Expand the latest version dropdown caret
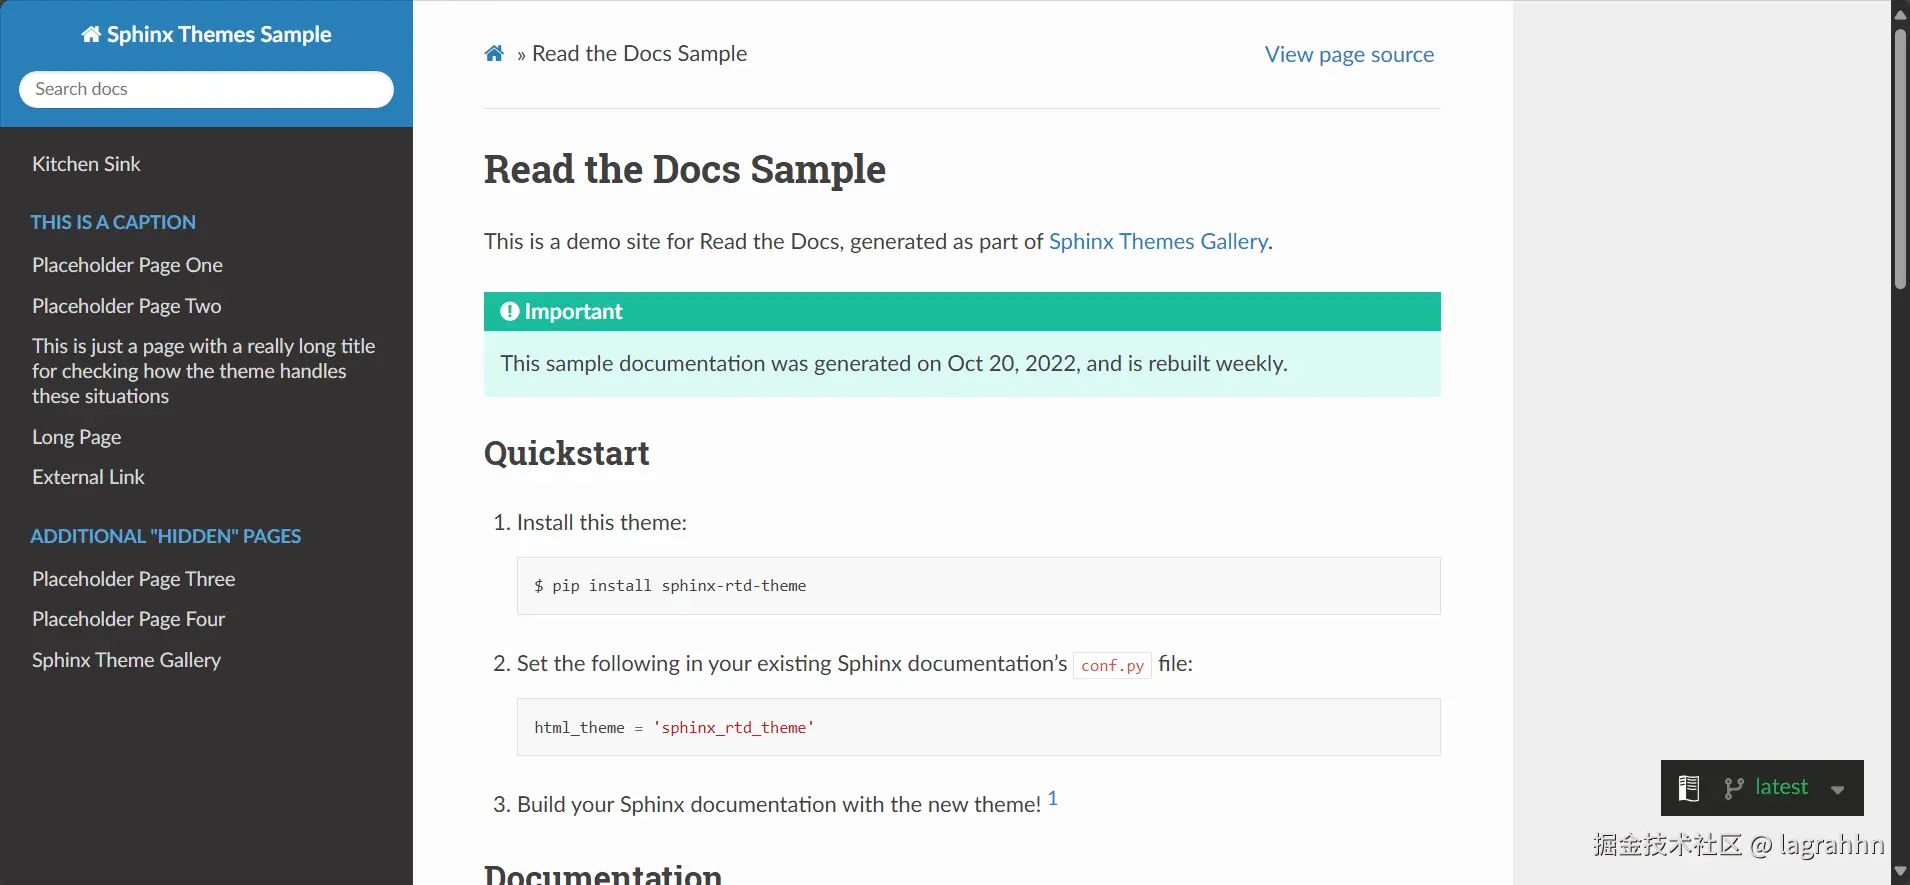The width and height of the screenshot is (1910, 885). (1838, 789)
